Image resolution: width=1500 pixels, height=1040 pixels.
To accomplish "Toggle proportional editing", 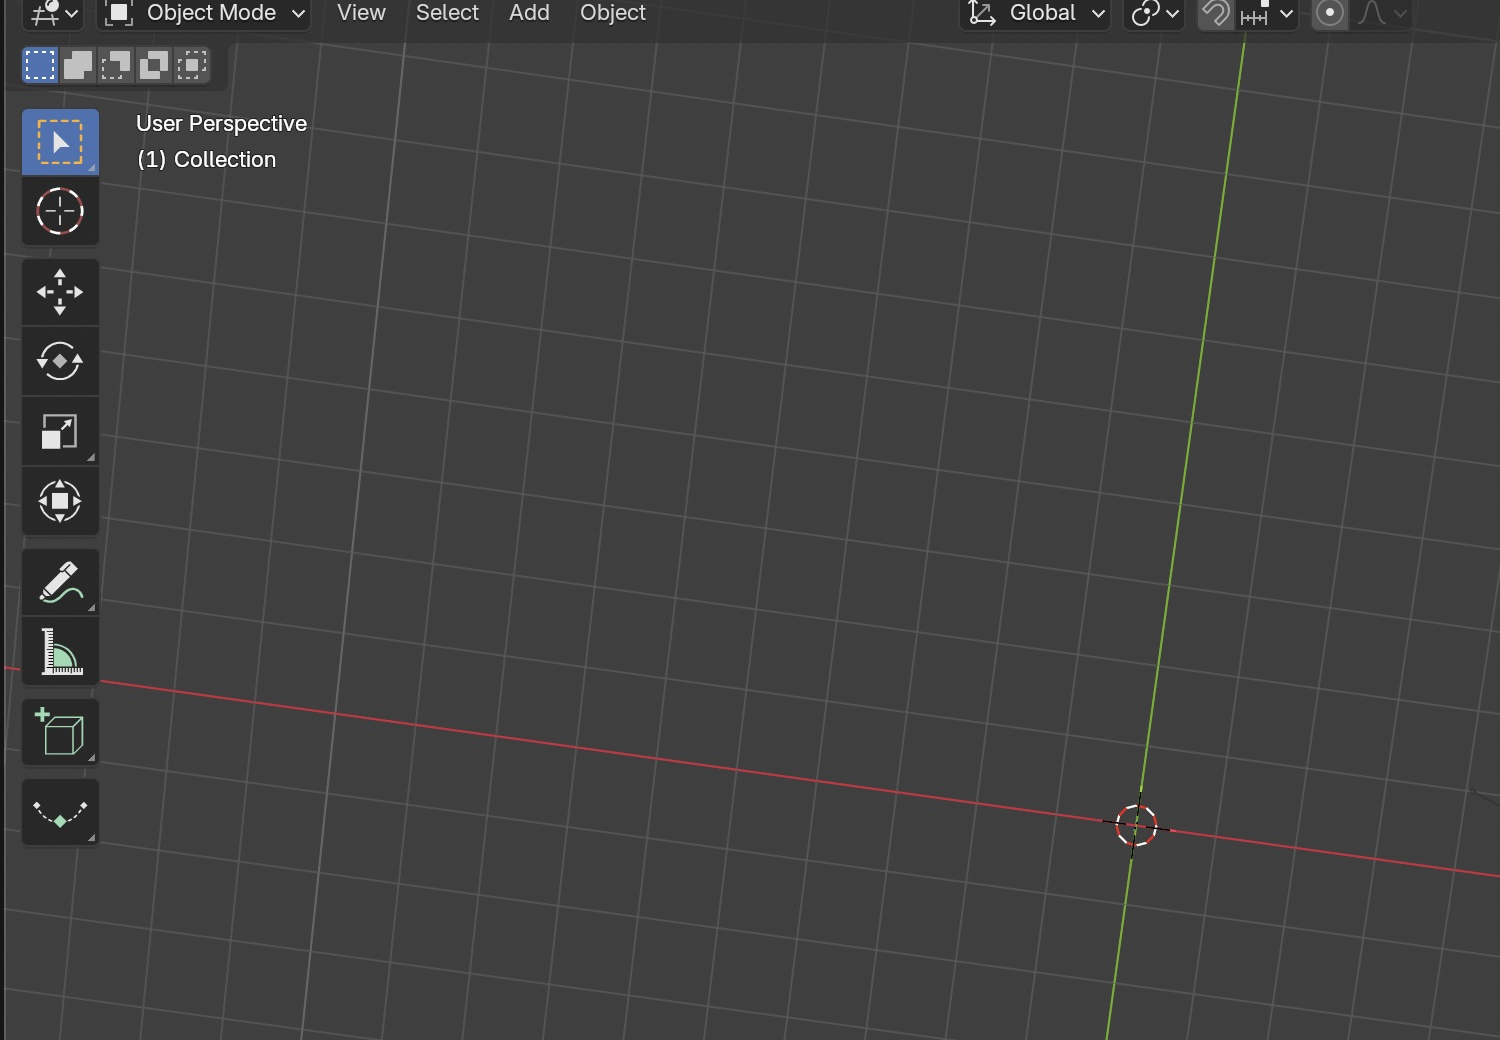I will [1330, 13].
